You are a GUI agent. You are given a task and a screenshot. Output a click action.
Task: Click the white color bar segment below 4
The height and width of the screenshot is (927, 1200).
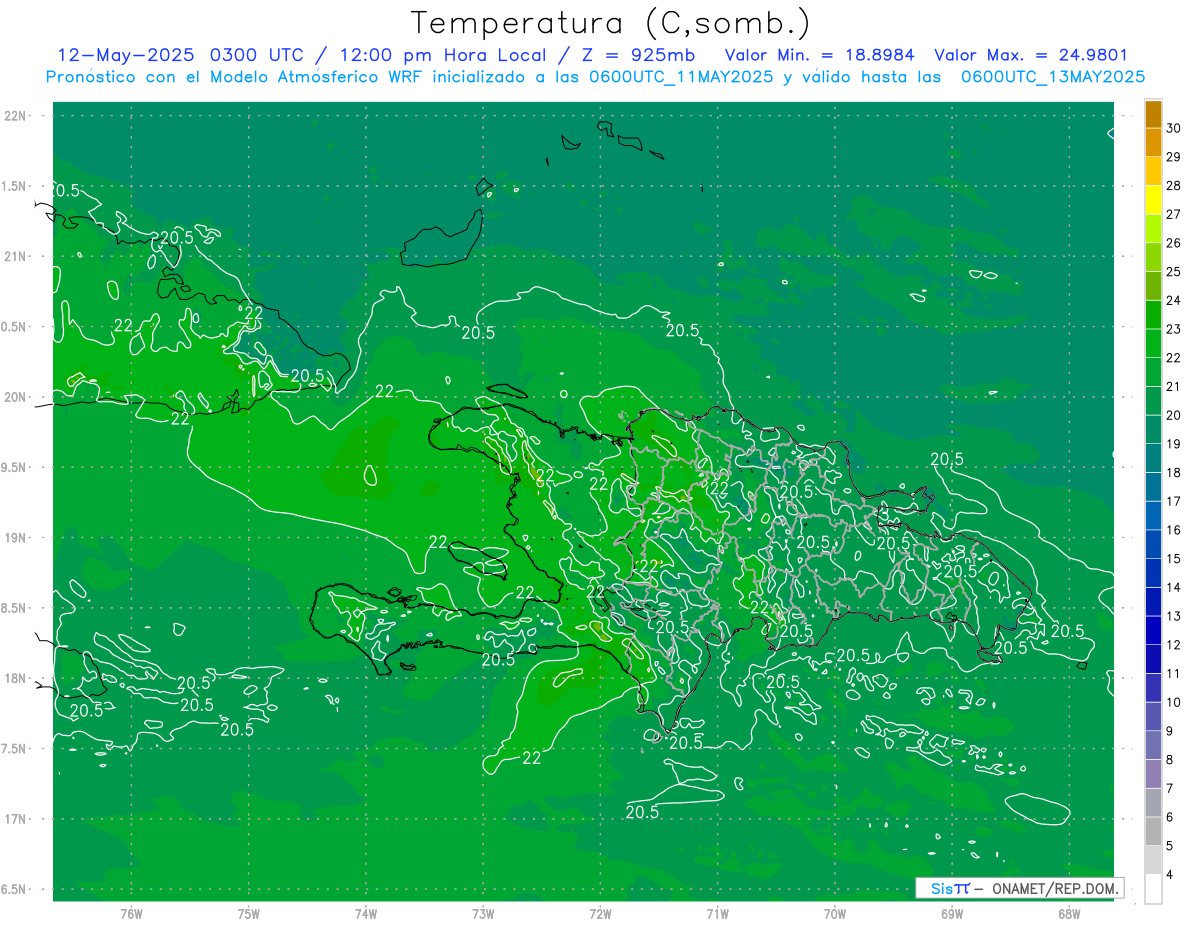tap(1153, 889)
